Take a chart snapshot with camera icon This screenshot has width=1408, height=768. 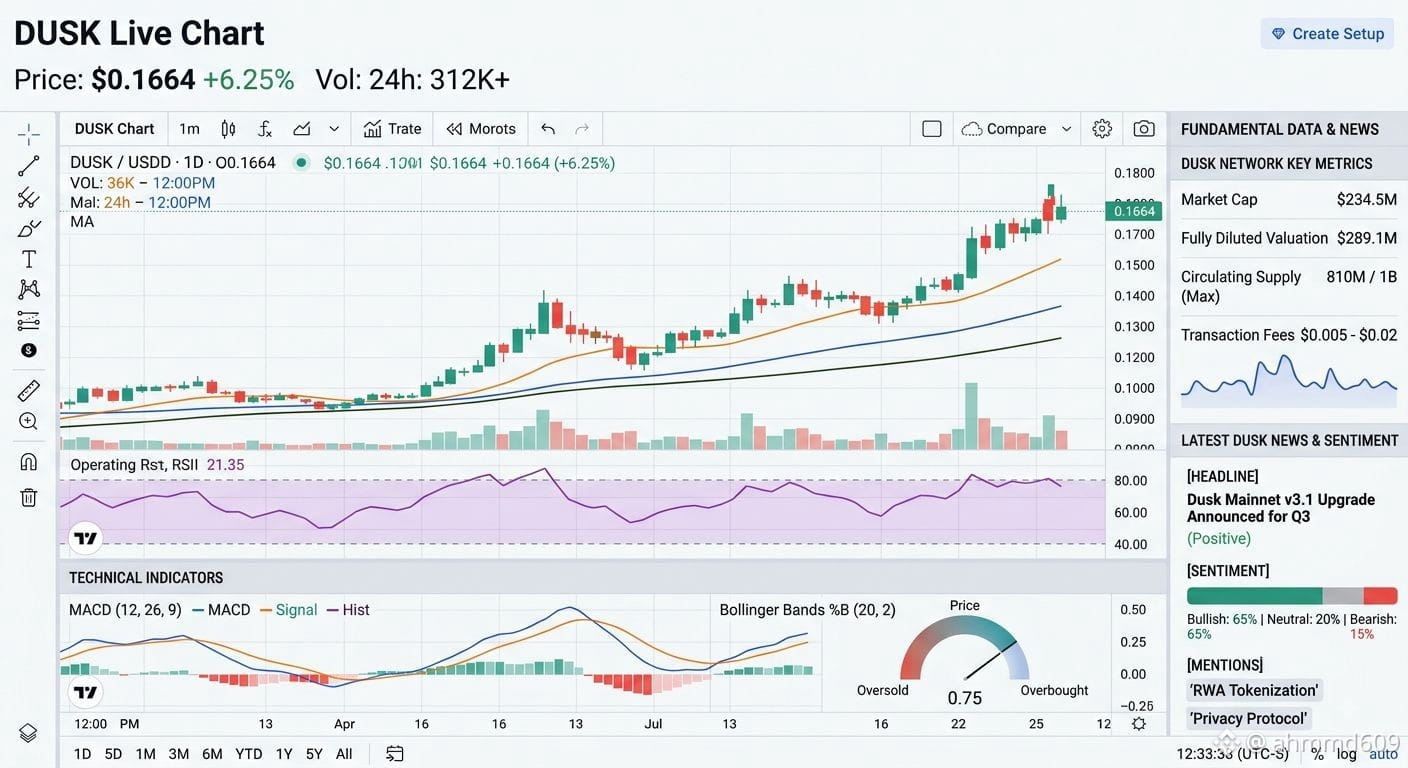[1144, 129]
